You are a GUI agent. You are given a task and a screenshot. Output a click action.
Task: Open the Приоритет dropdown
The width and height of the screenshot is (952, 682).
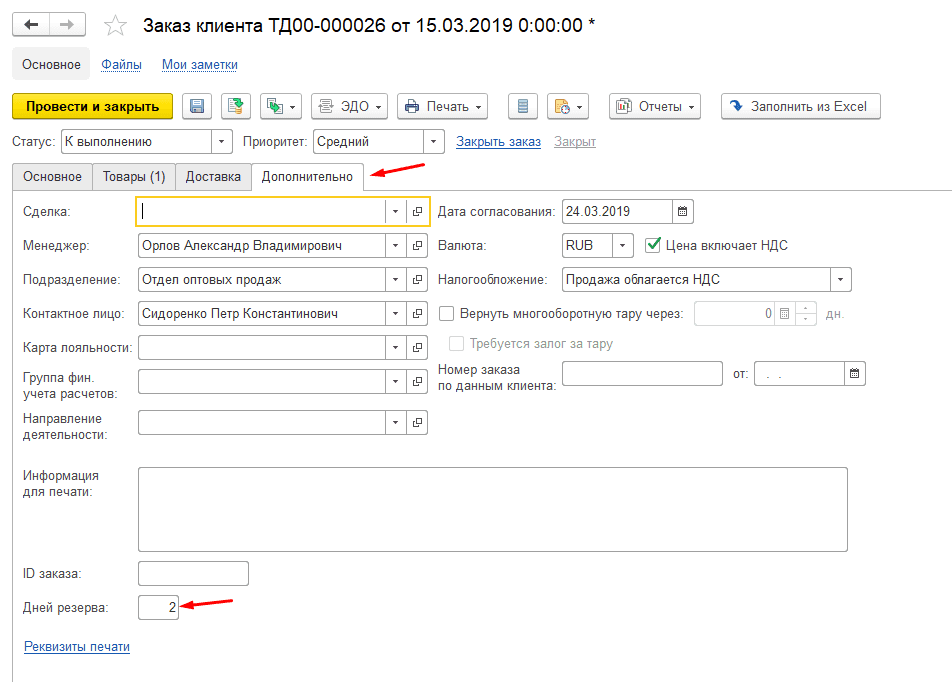434,142
